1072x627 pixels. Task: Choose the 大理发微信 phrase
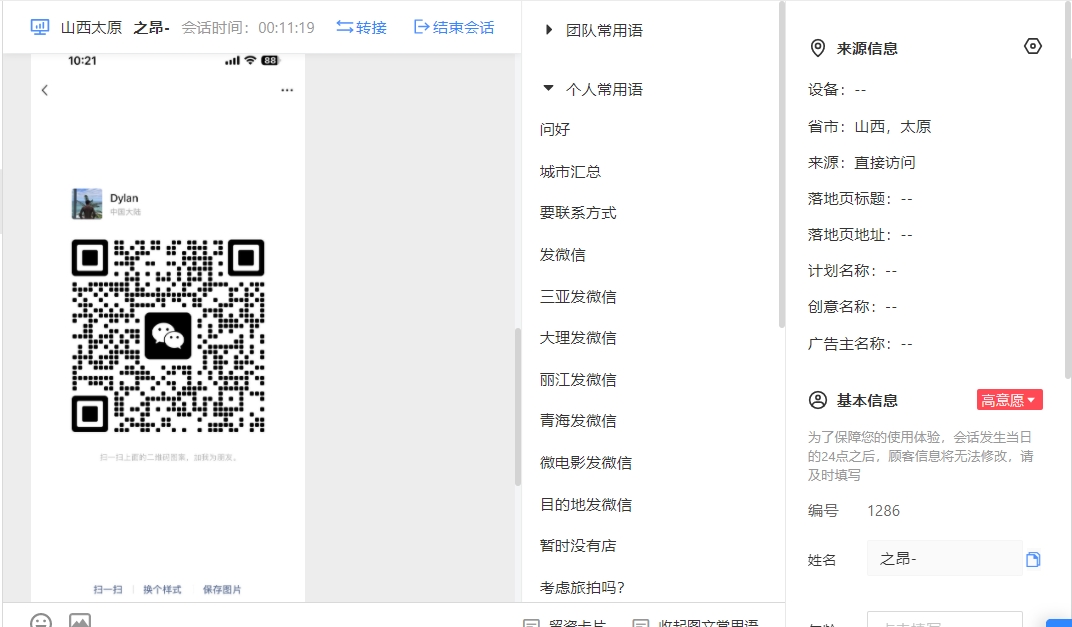(578, 338)
